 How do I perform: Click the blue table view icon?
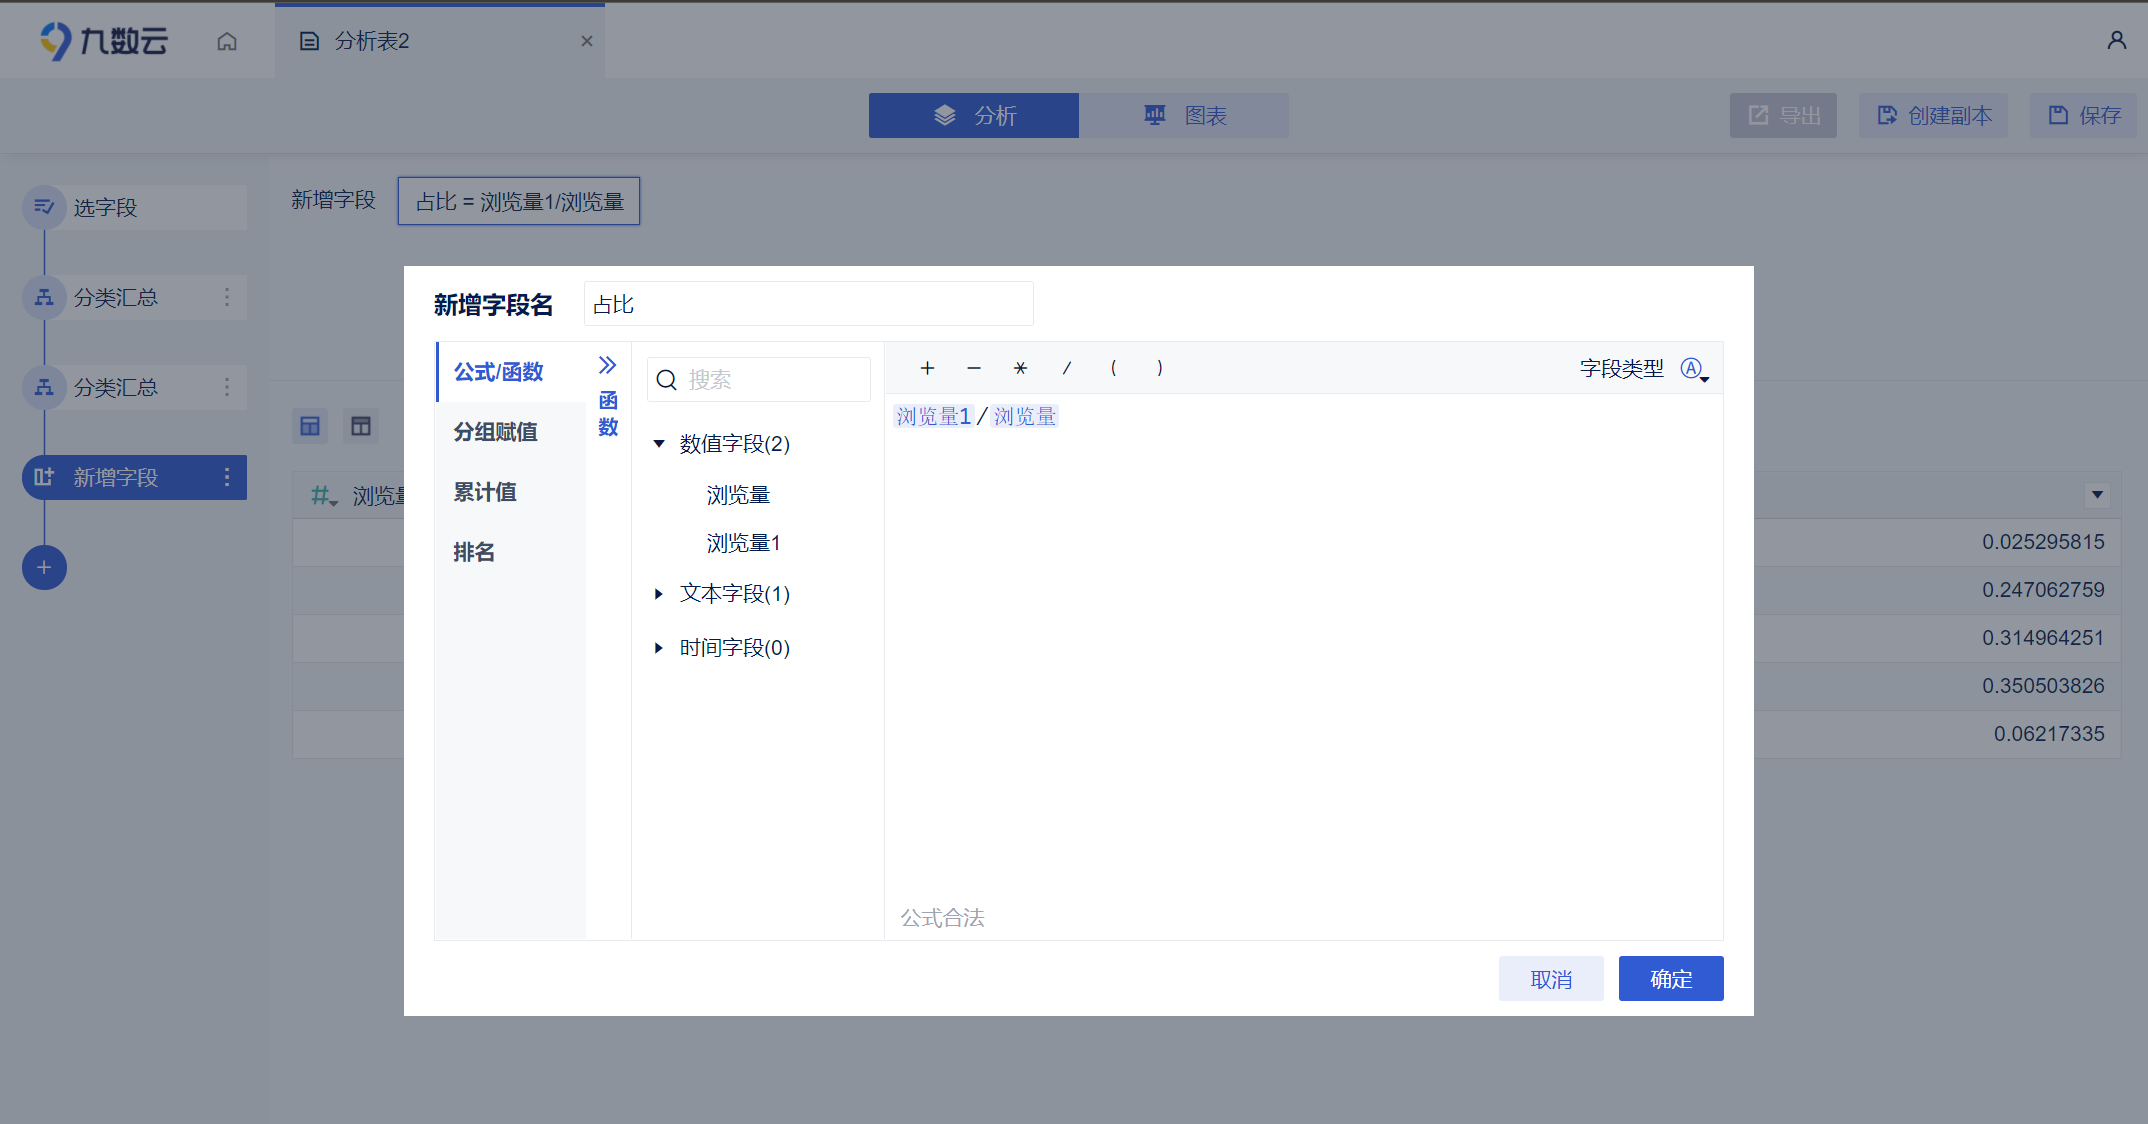pos(310,426)
